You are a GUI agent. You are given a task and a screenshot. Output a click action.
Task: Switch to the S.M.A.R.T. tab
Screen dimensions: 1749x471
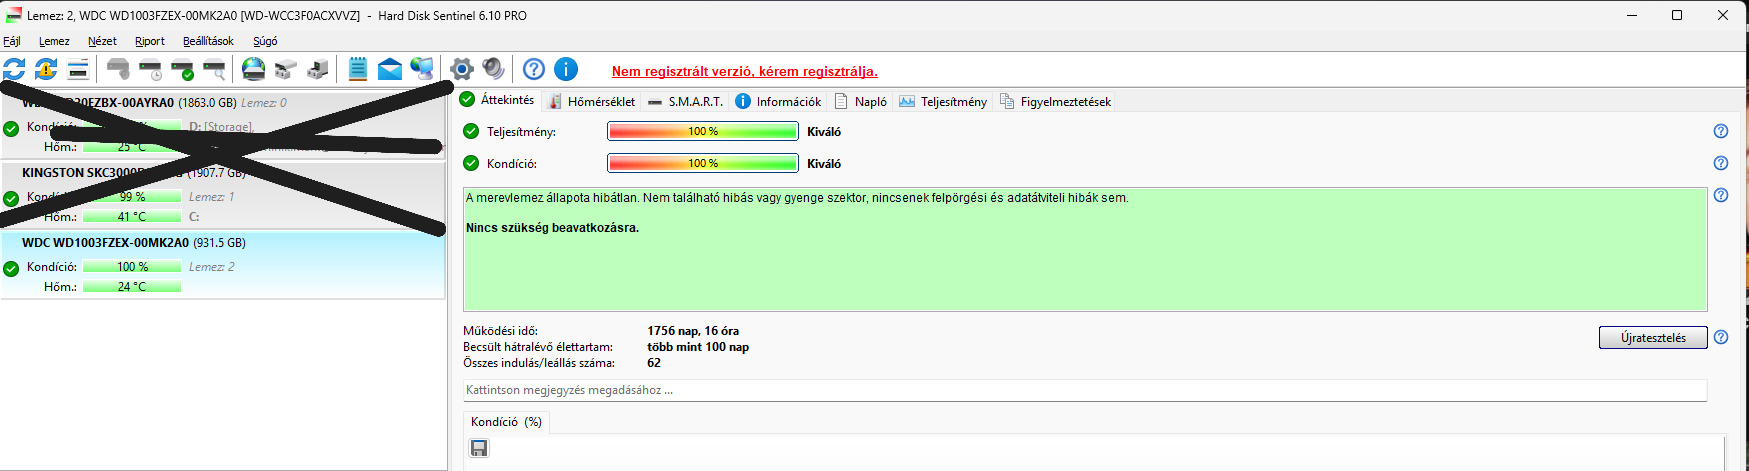pos(685,101)
